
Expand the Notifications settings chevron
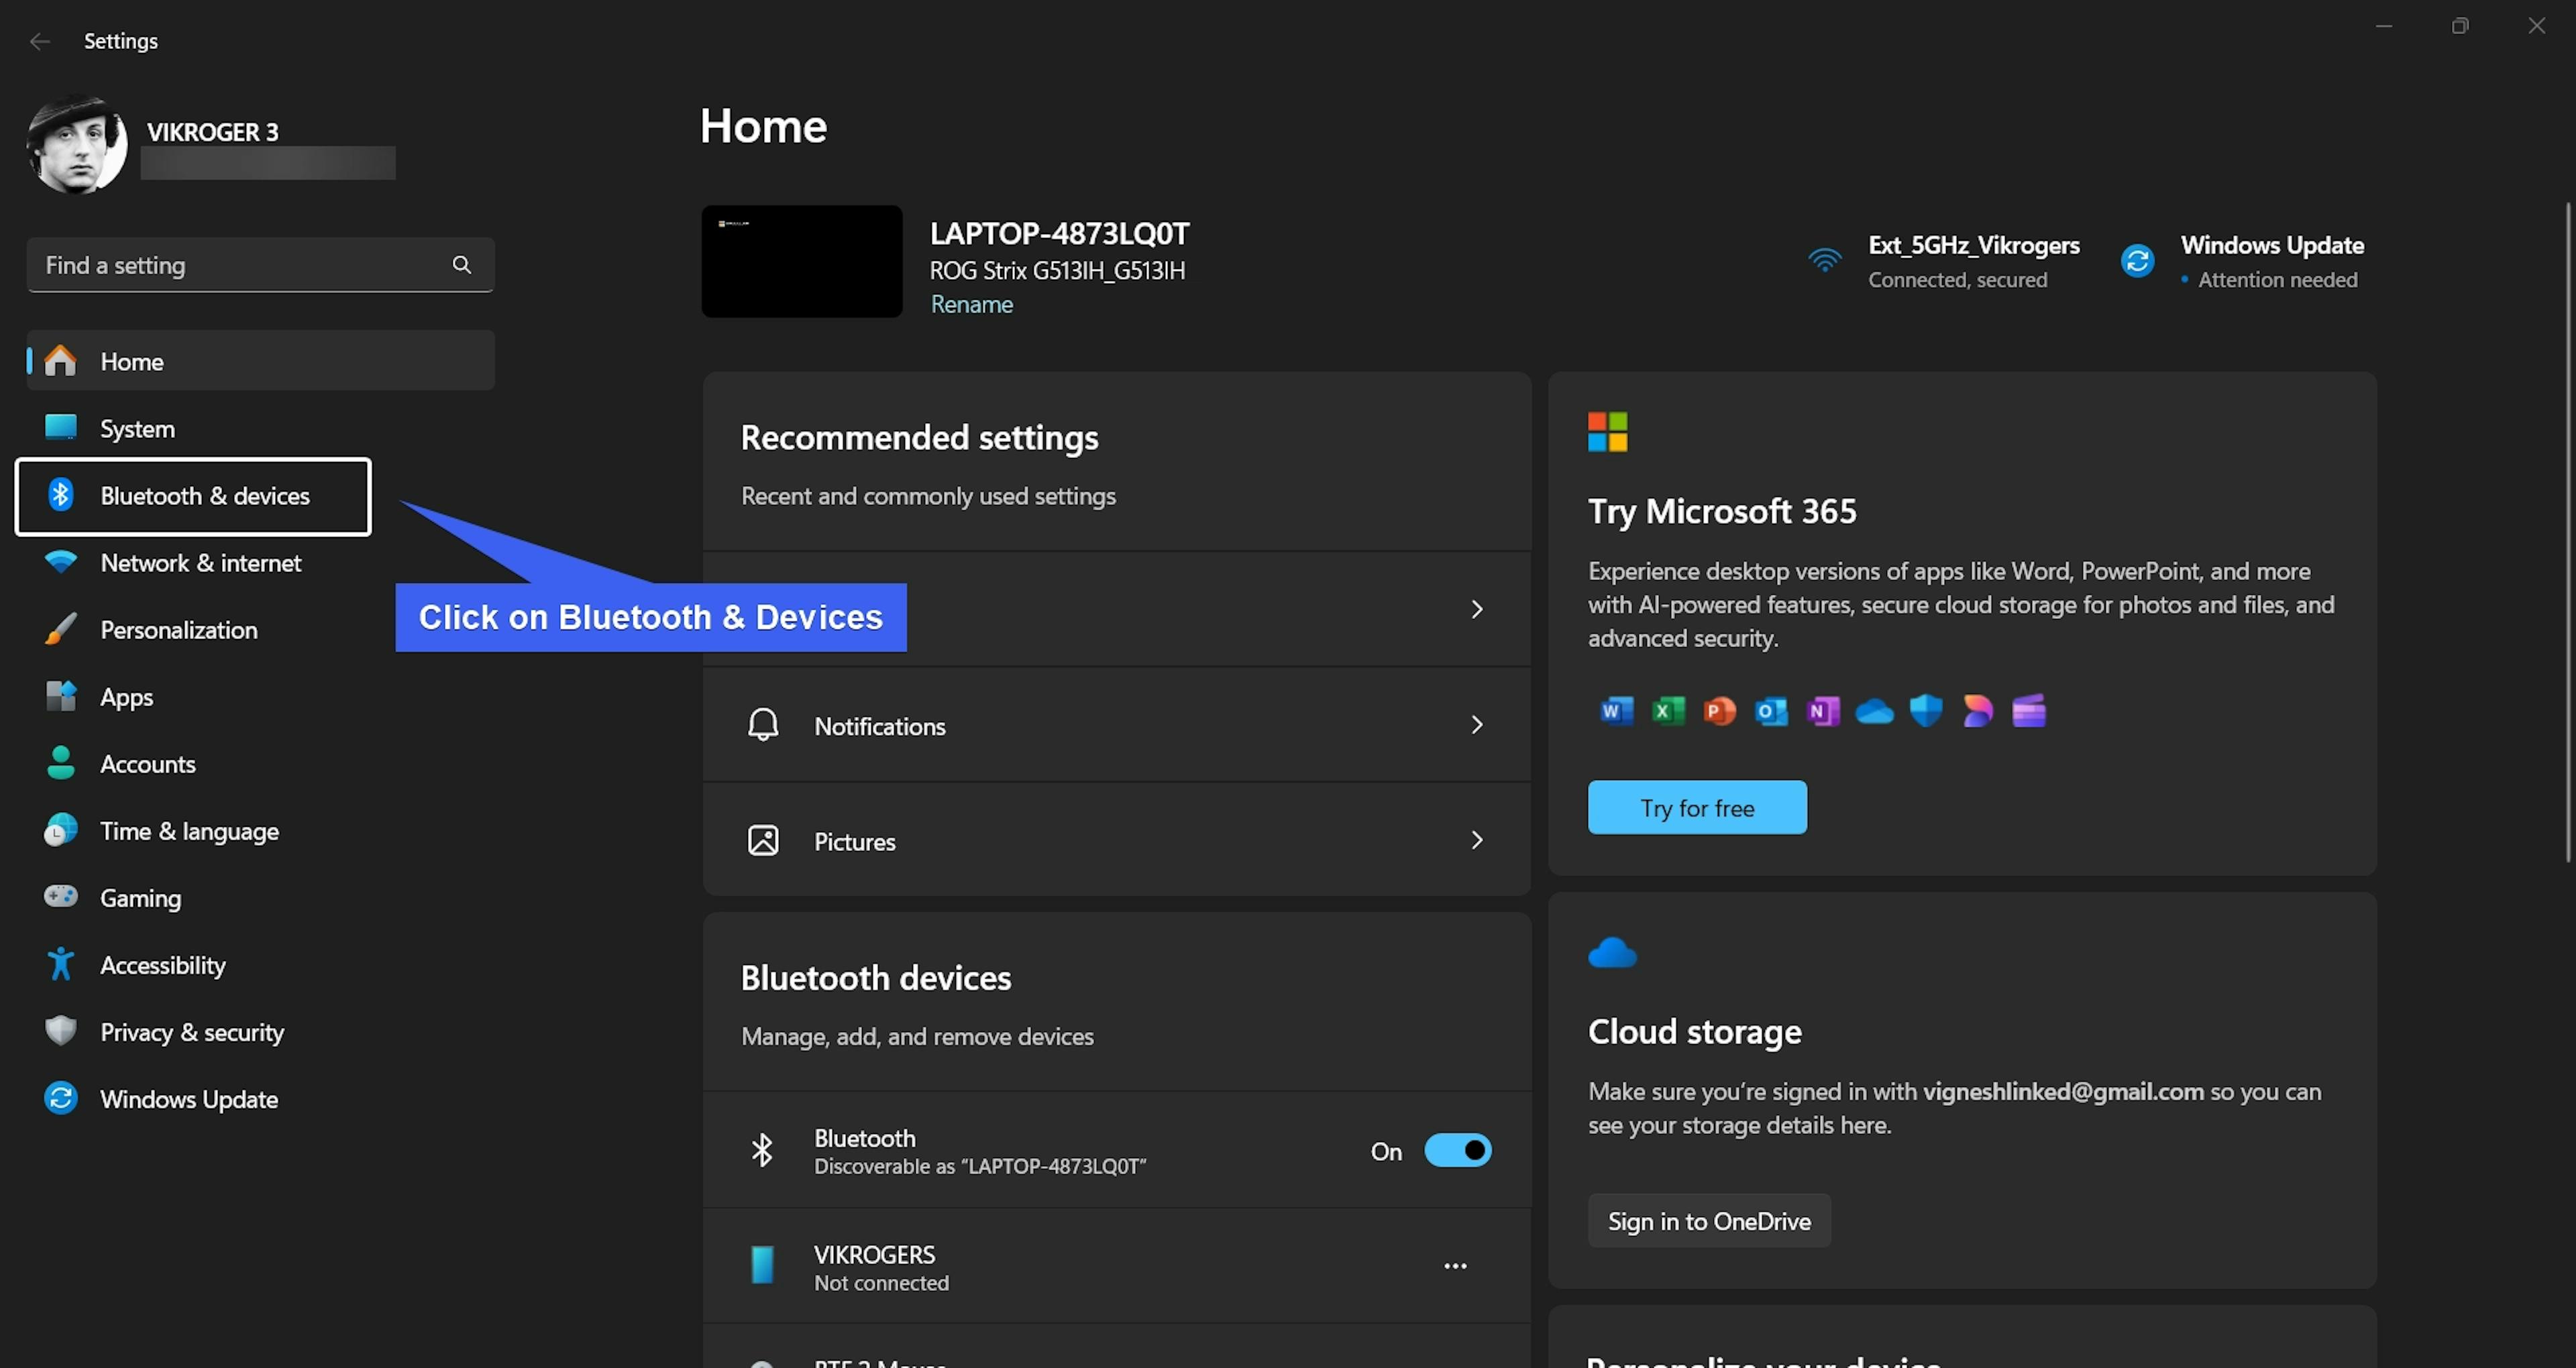(x=1476, y=725)
